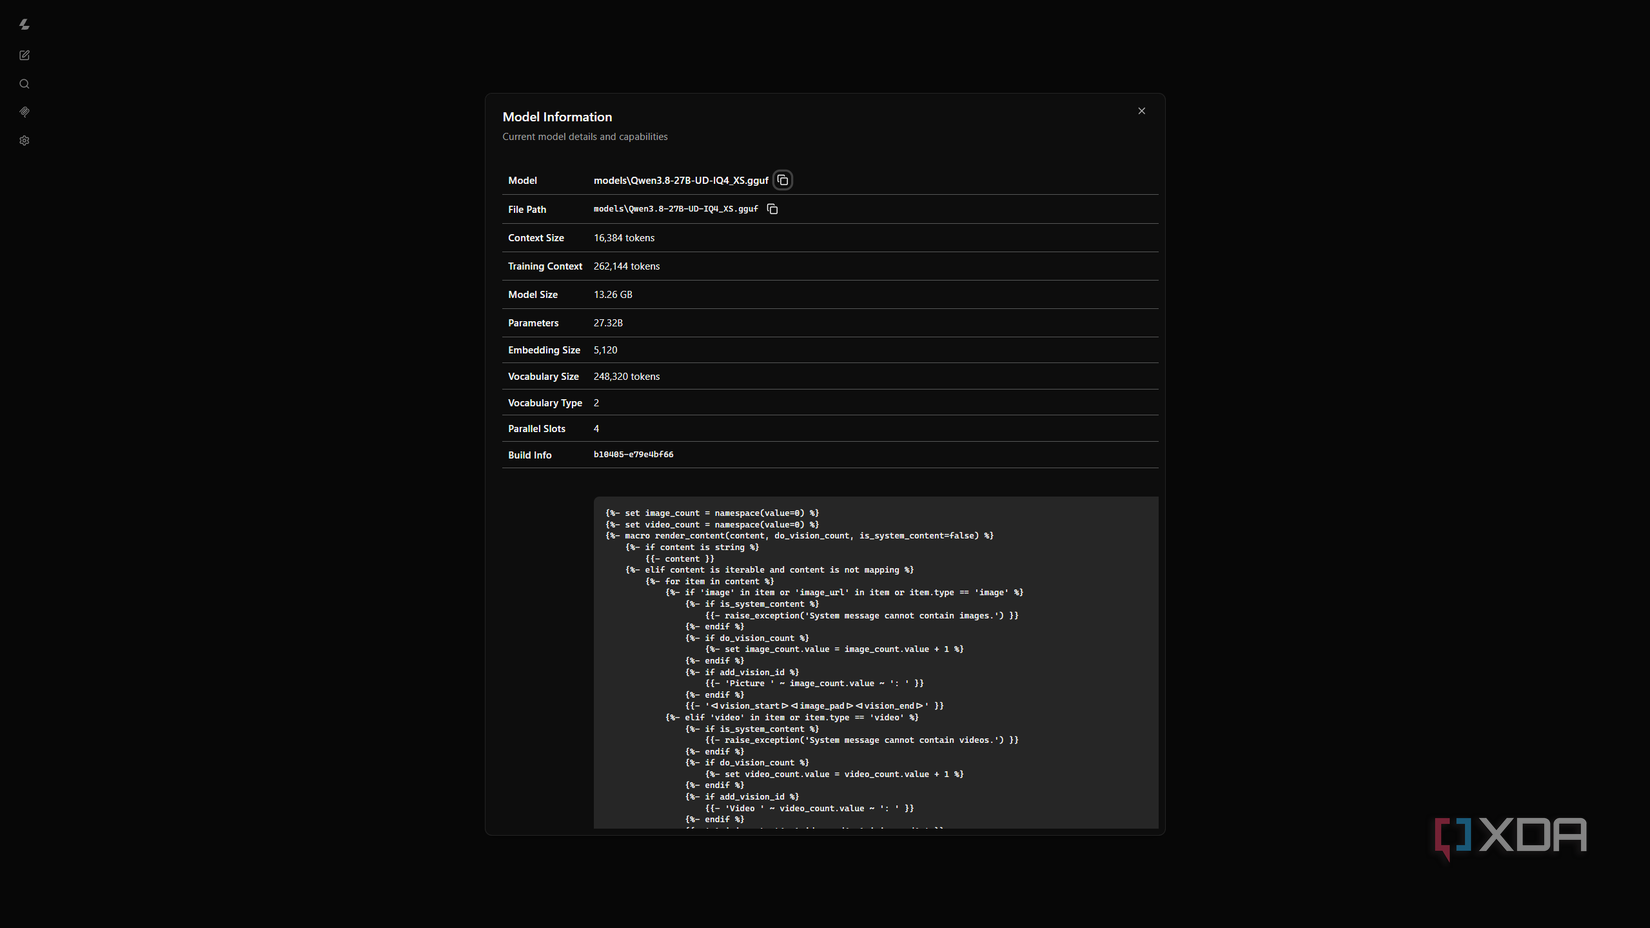Click the '27.32B' parameters value
This screenshot has height=928, width=1650.
click(x=608, y=323)
